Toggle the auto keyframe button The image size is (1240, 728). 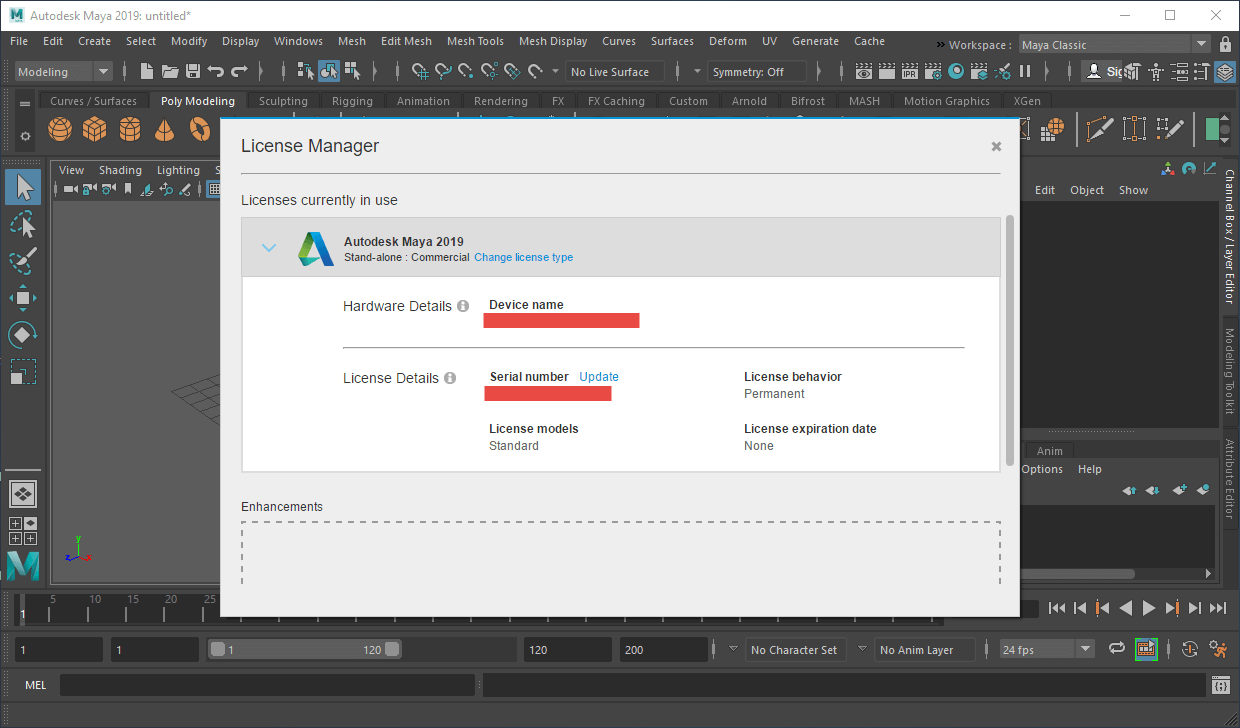click(x=1190, y=649)
